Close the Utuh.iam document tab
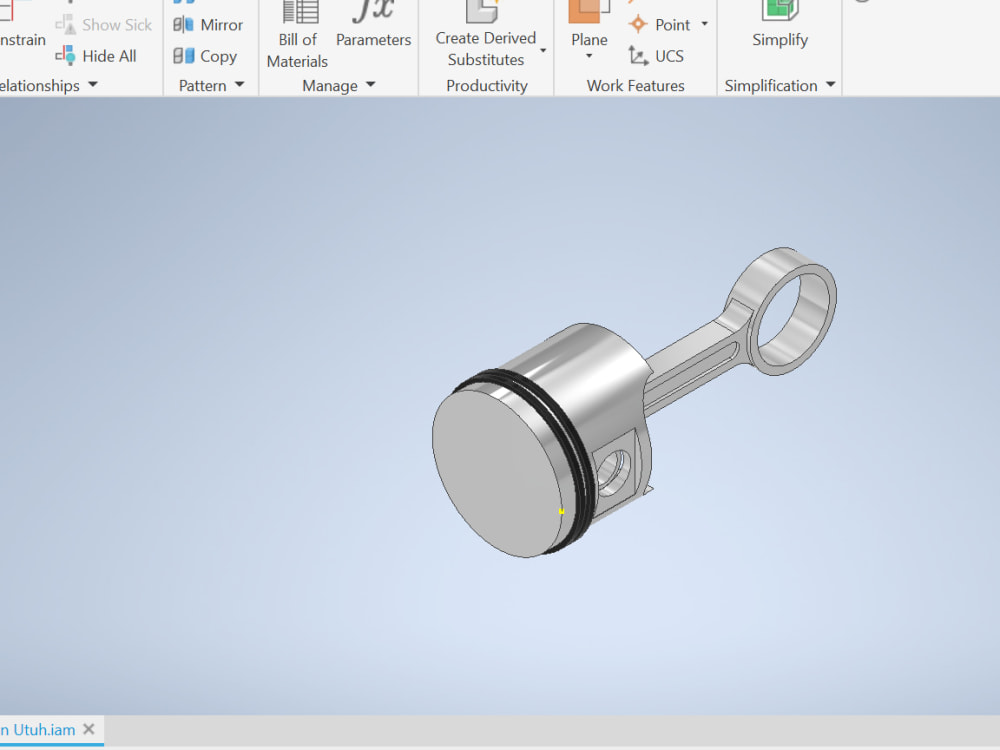1000x750 pixels. [x=88, y=730]
